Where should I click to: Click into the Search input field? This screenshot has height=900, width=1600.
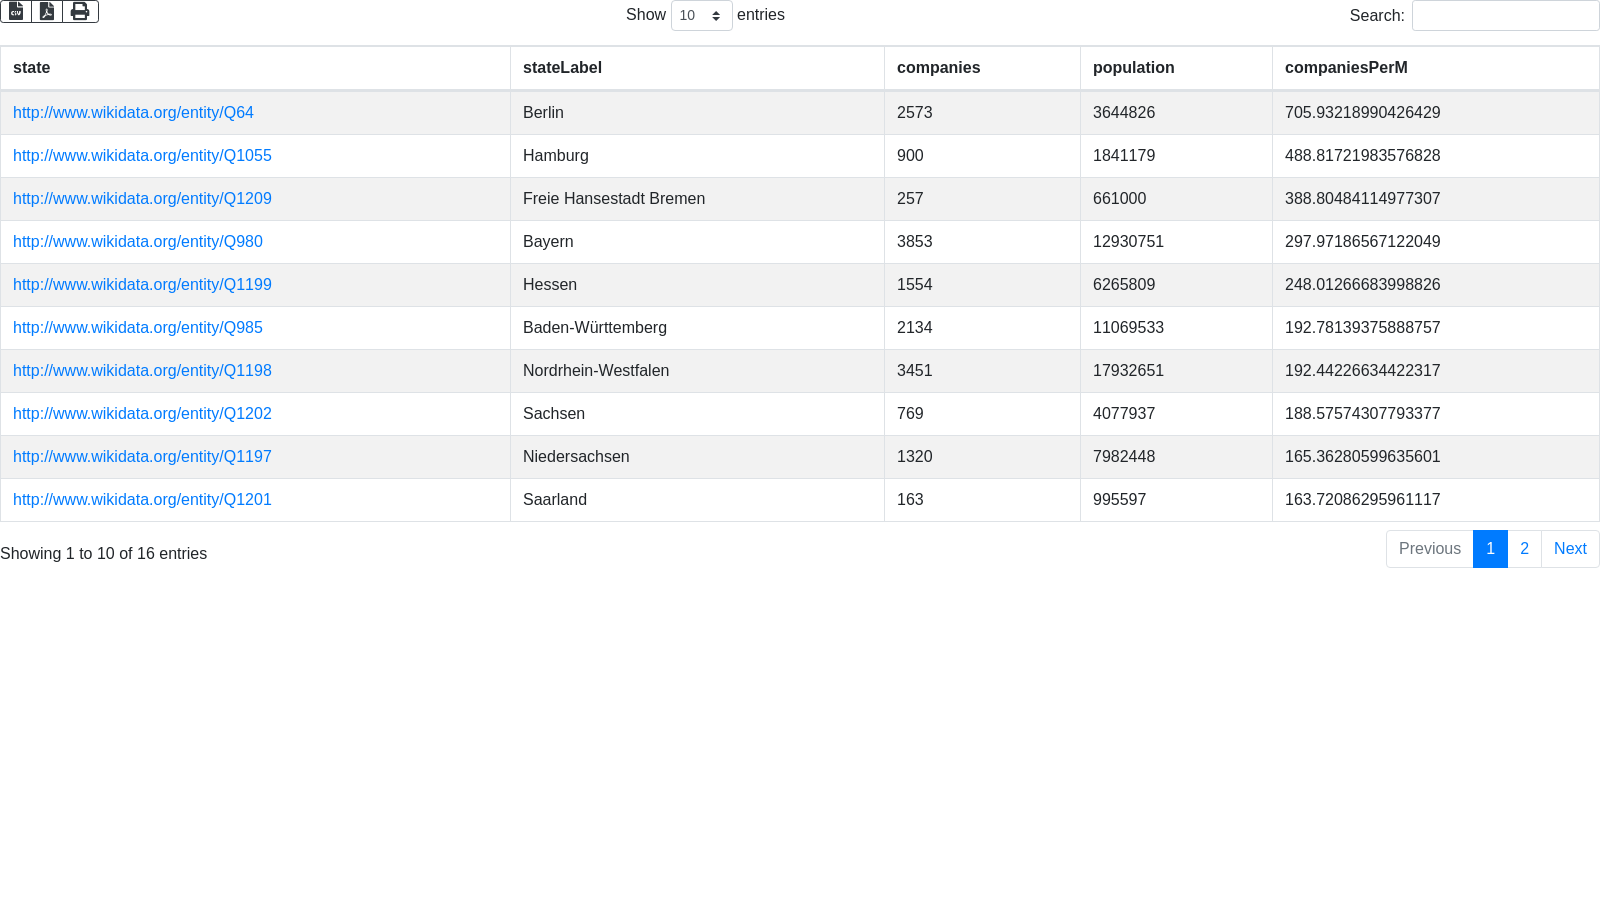1505,15
